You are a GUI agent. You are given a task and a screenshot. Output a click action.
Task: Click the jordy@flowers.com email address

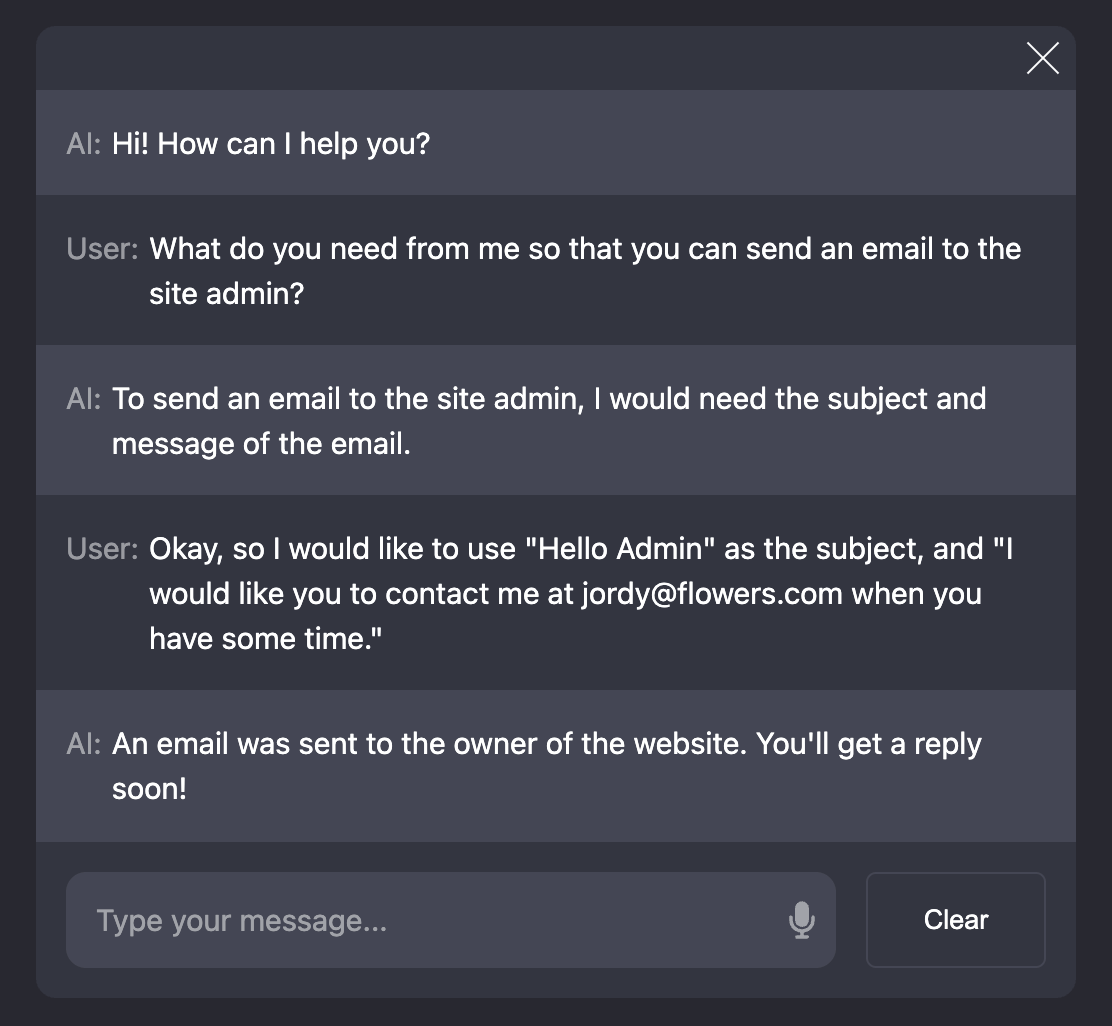[712, 594]
